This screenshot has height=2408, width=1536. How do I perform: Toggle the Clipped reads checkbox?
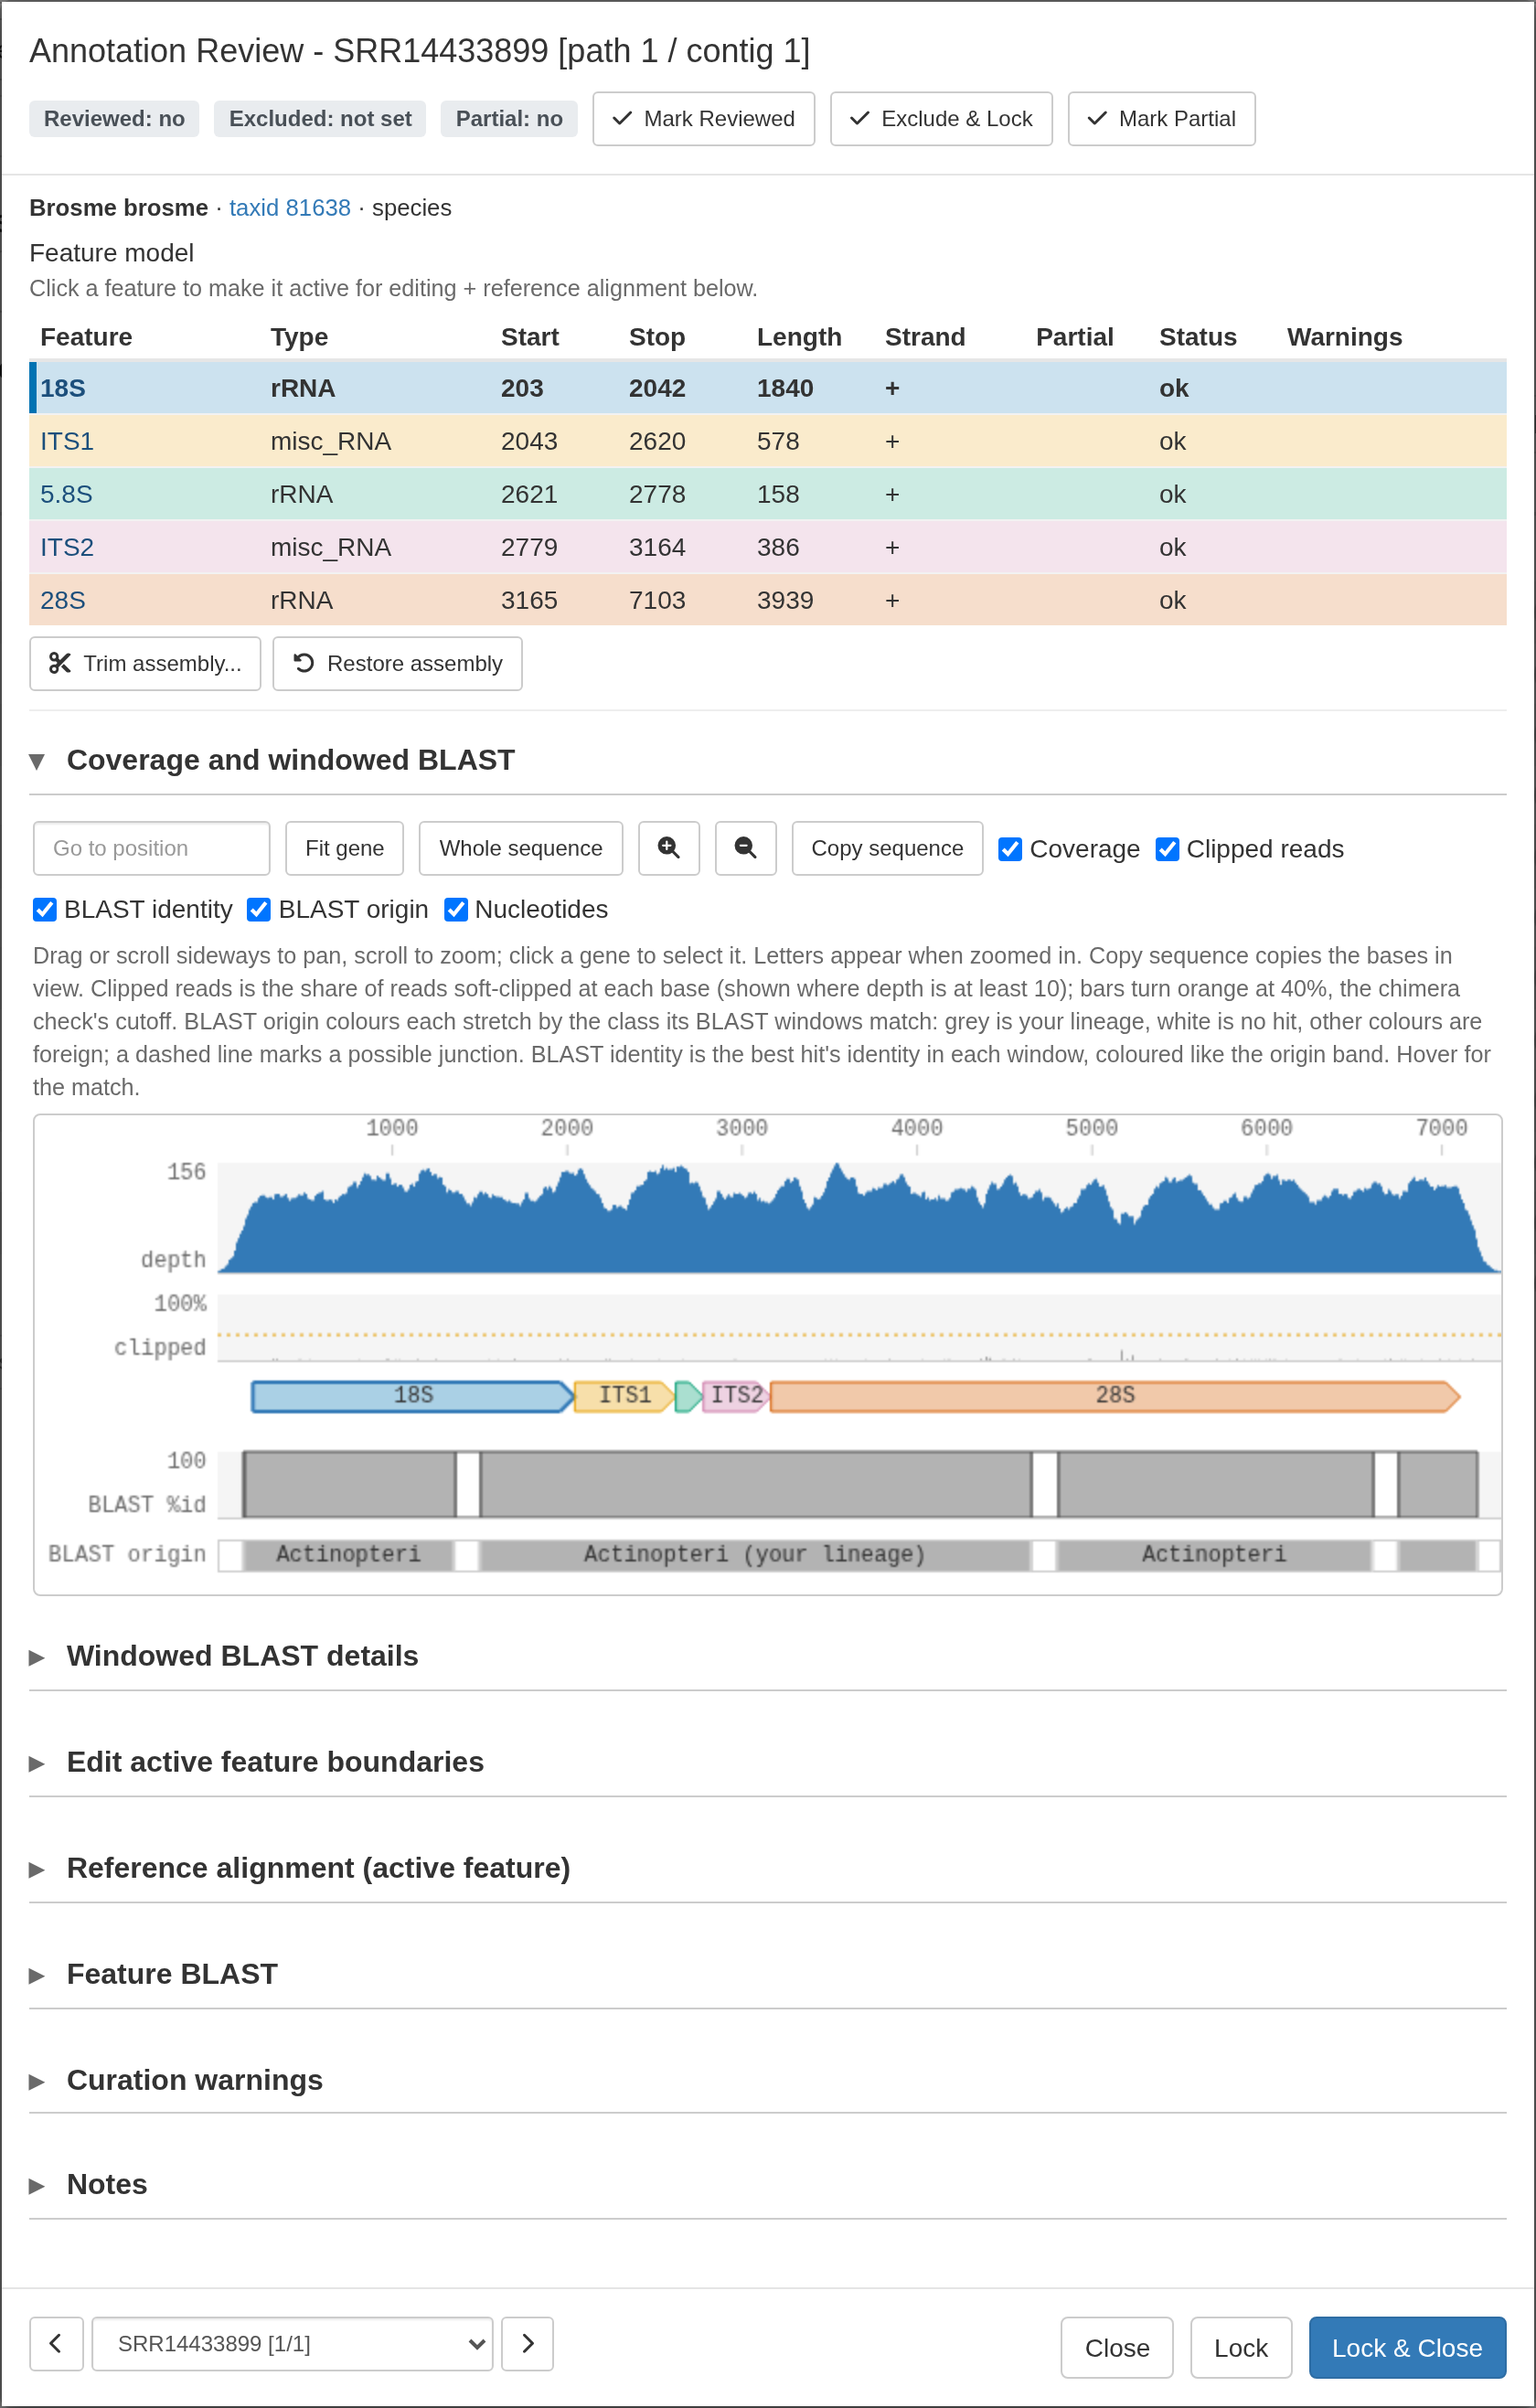coord(1167,849)
